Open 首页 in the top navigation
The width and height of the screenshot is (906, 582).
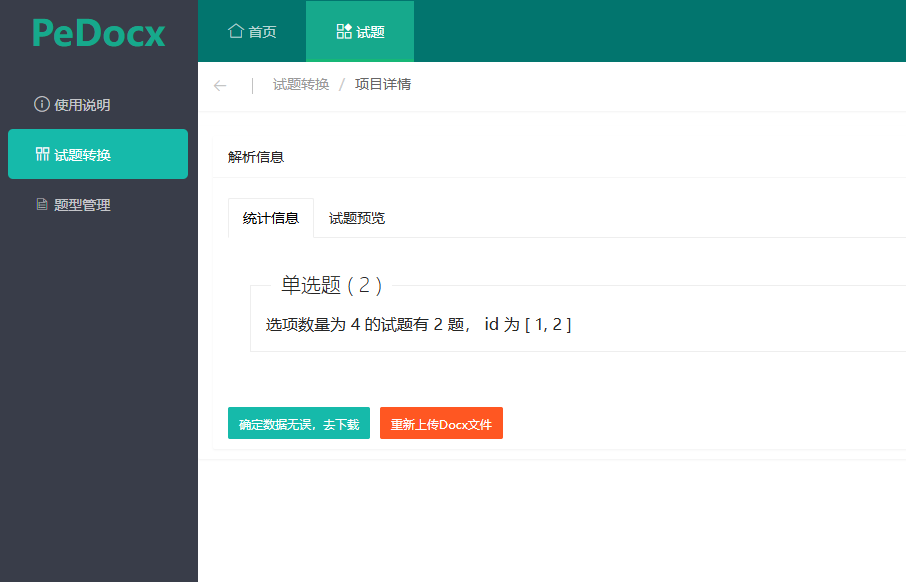[252, 31]
